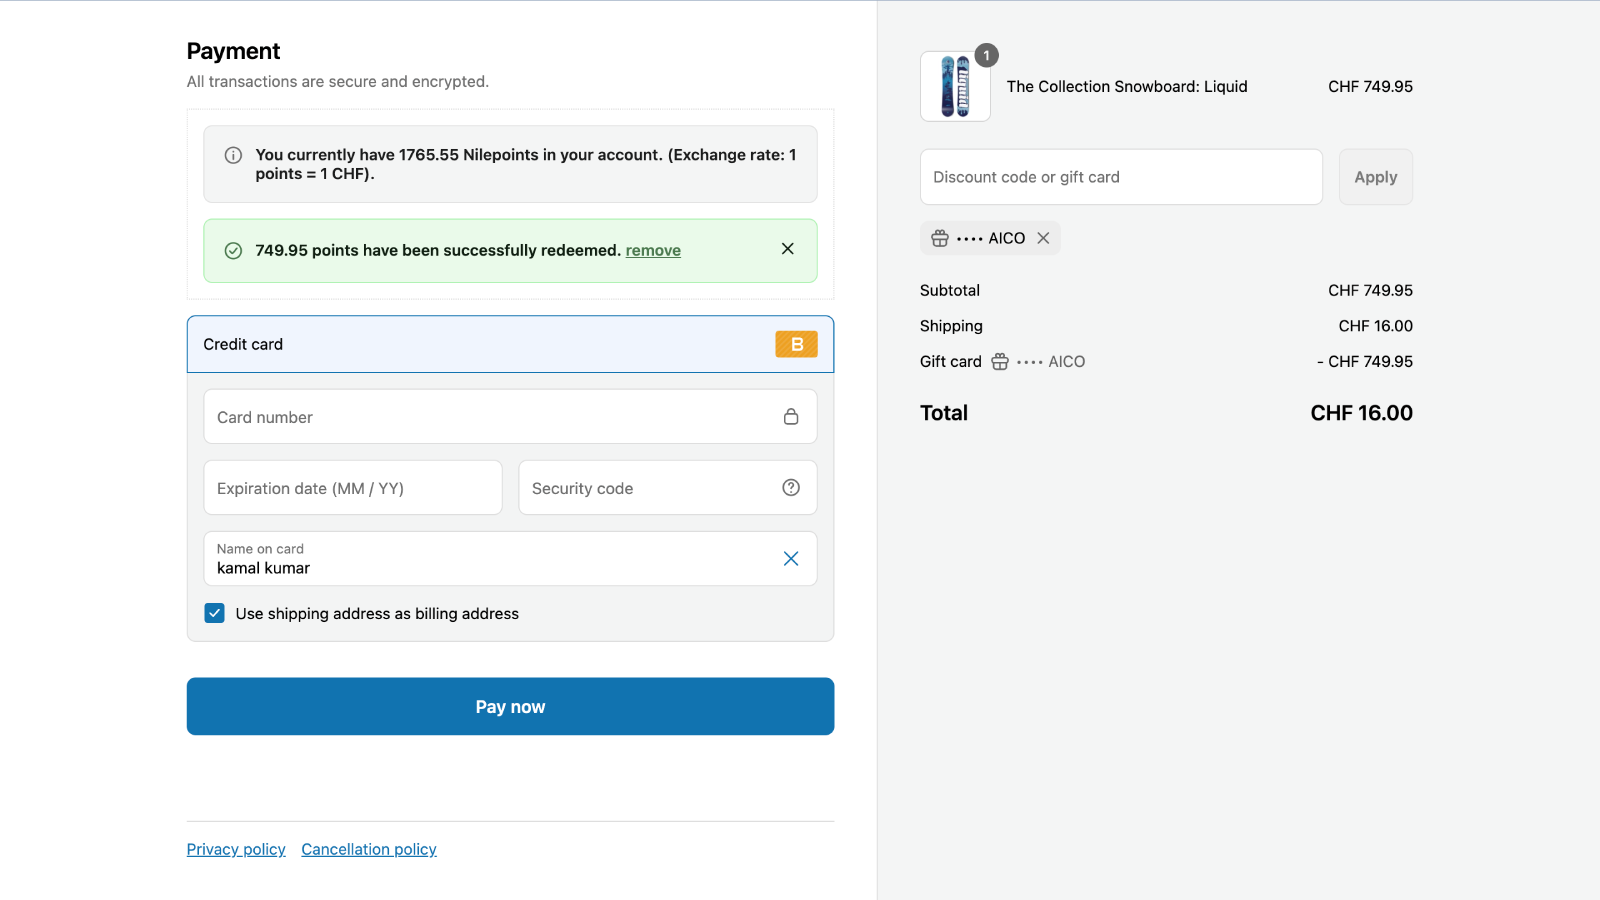Click the Total amount CHF 16.00
The width and height of the screenshot is (1600, 900).
click(x=1362, y=413)
